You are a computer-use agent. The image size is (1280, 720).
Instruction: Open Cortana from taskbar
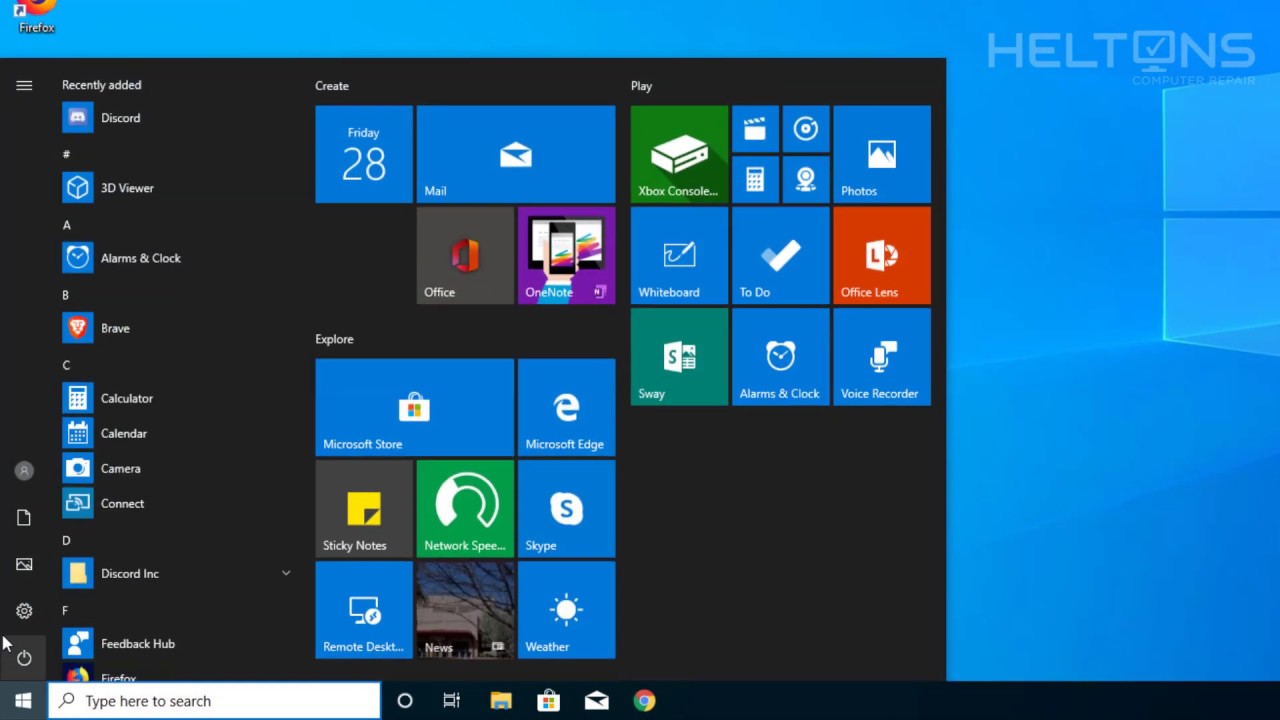click(x=405, y=701)
